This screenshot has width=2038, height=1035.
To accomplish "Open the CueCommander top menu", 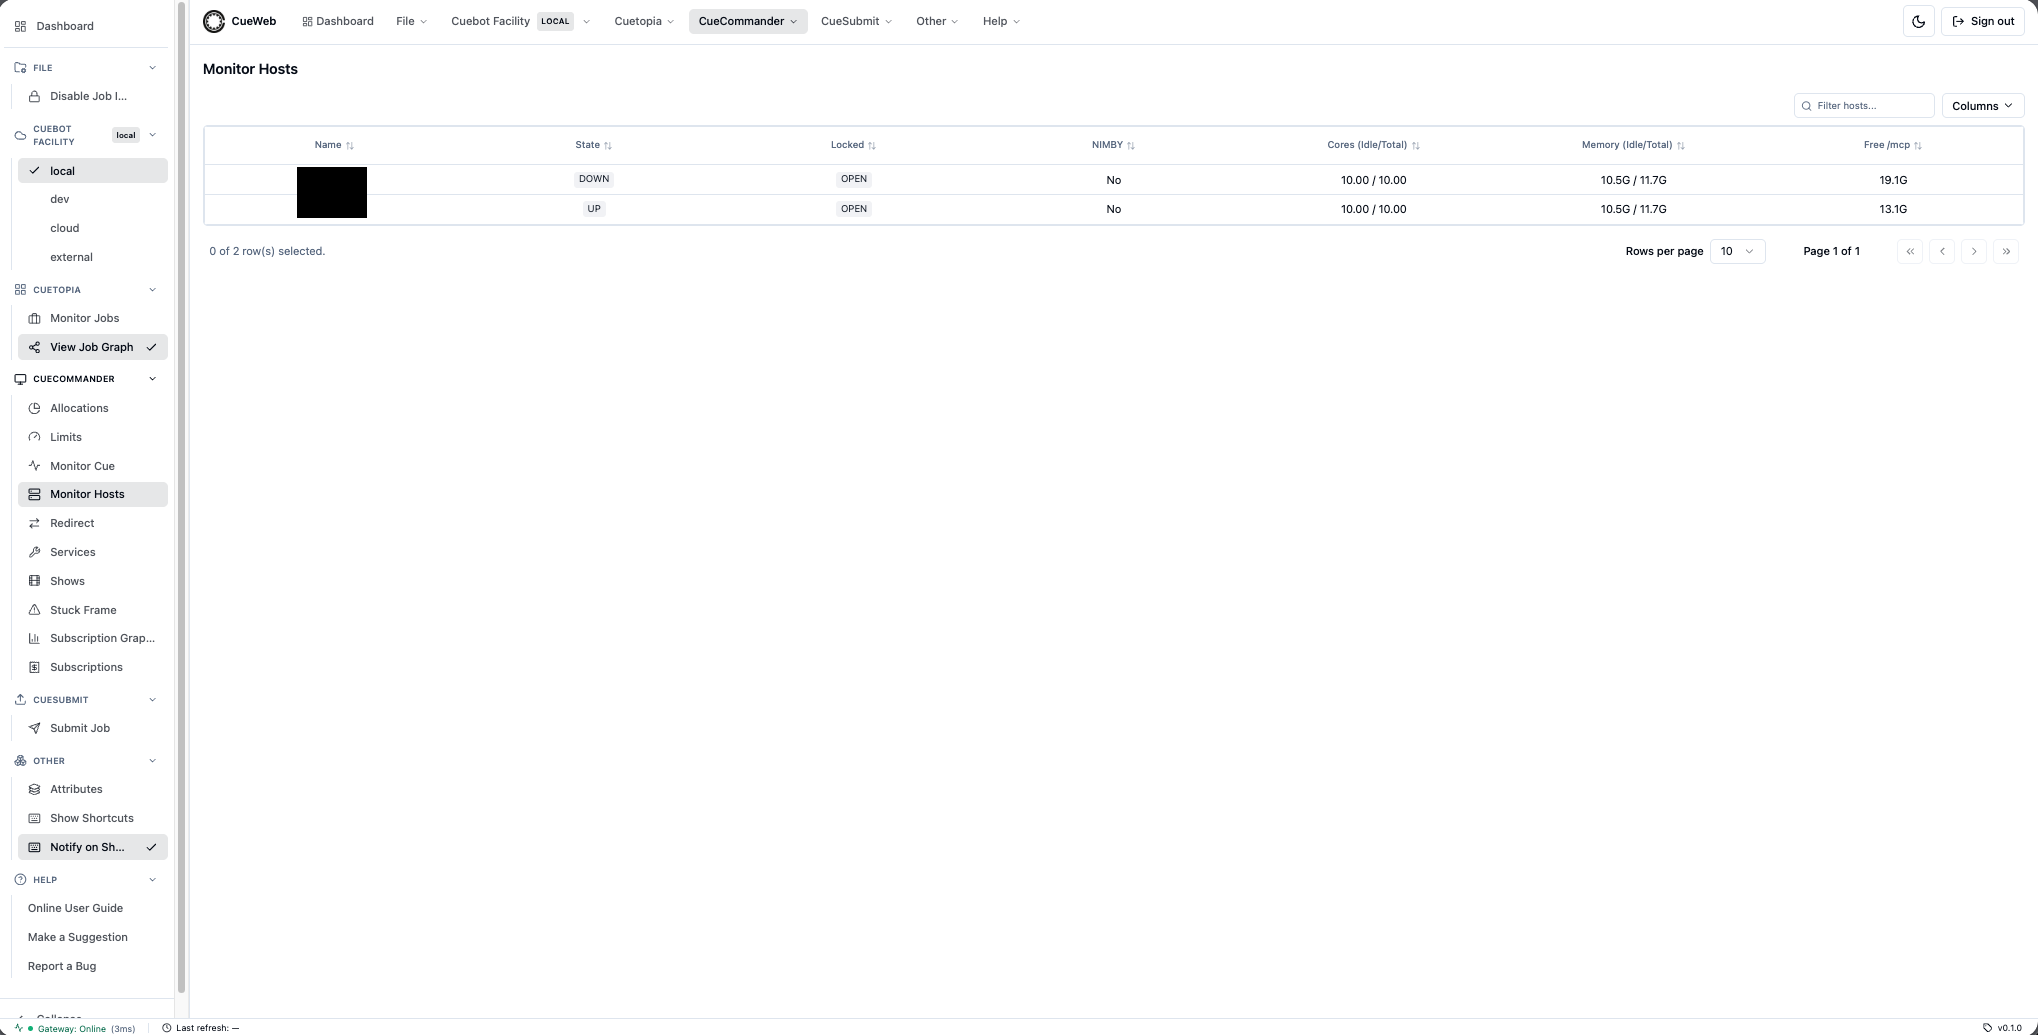I will pos(748,21).
